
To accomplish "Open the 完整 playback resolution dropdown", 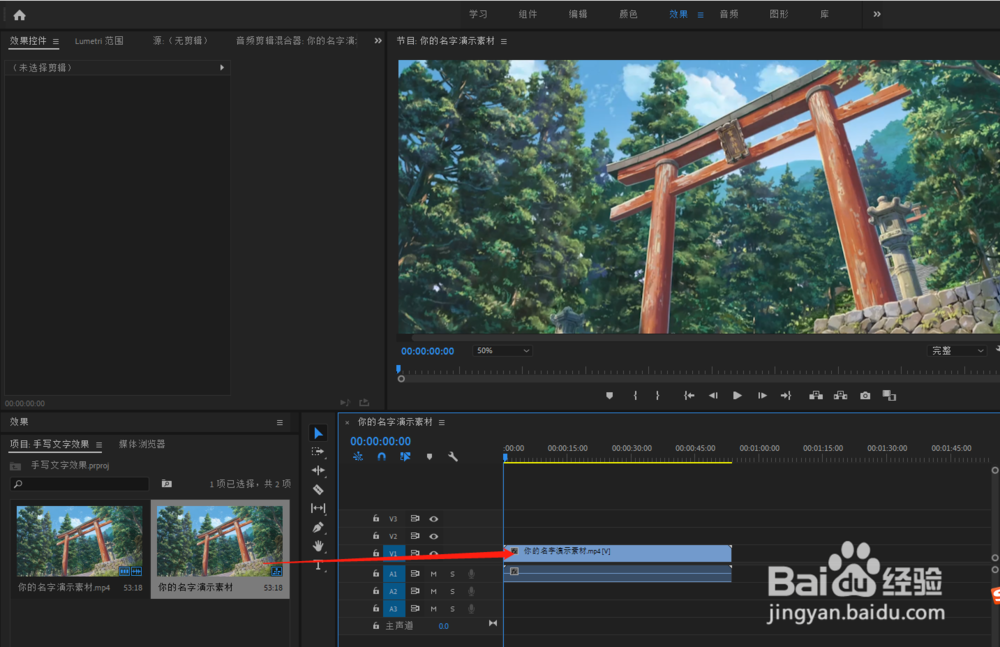I will [957, 351].
